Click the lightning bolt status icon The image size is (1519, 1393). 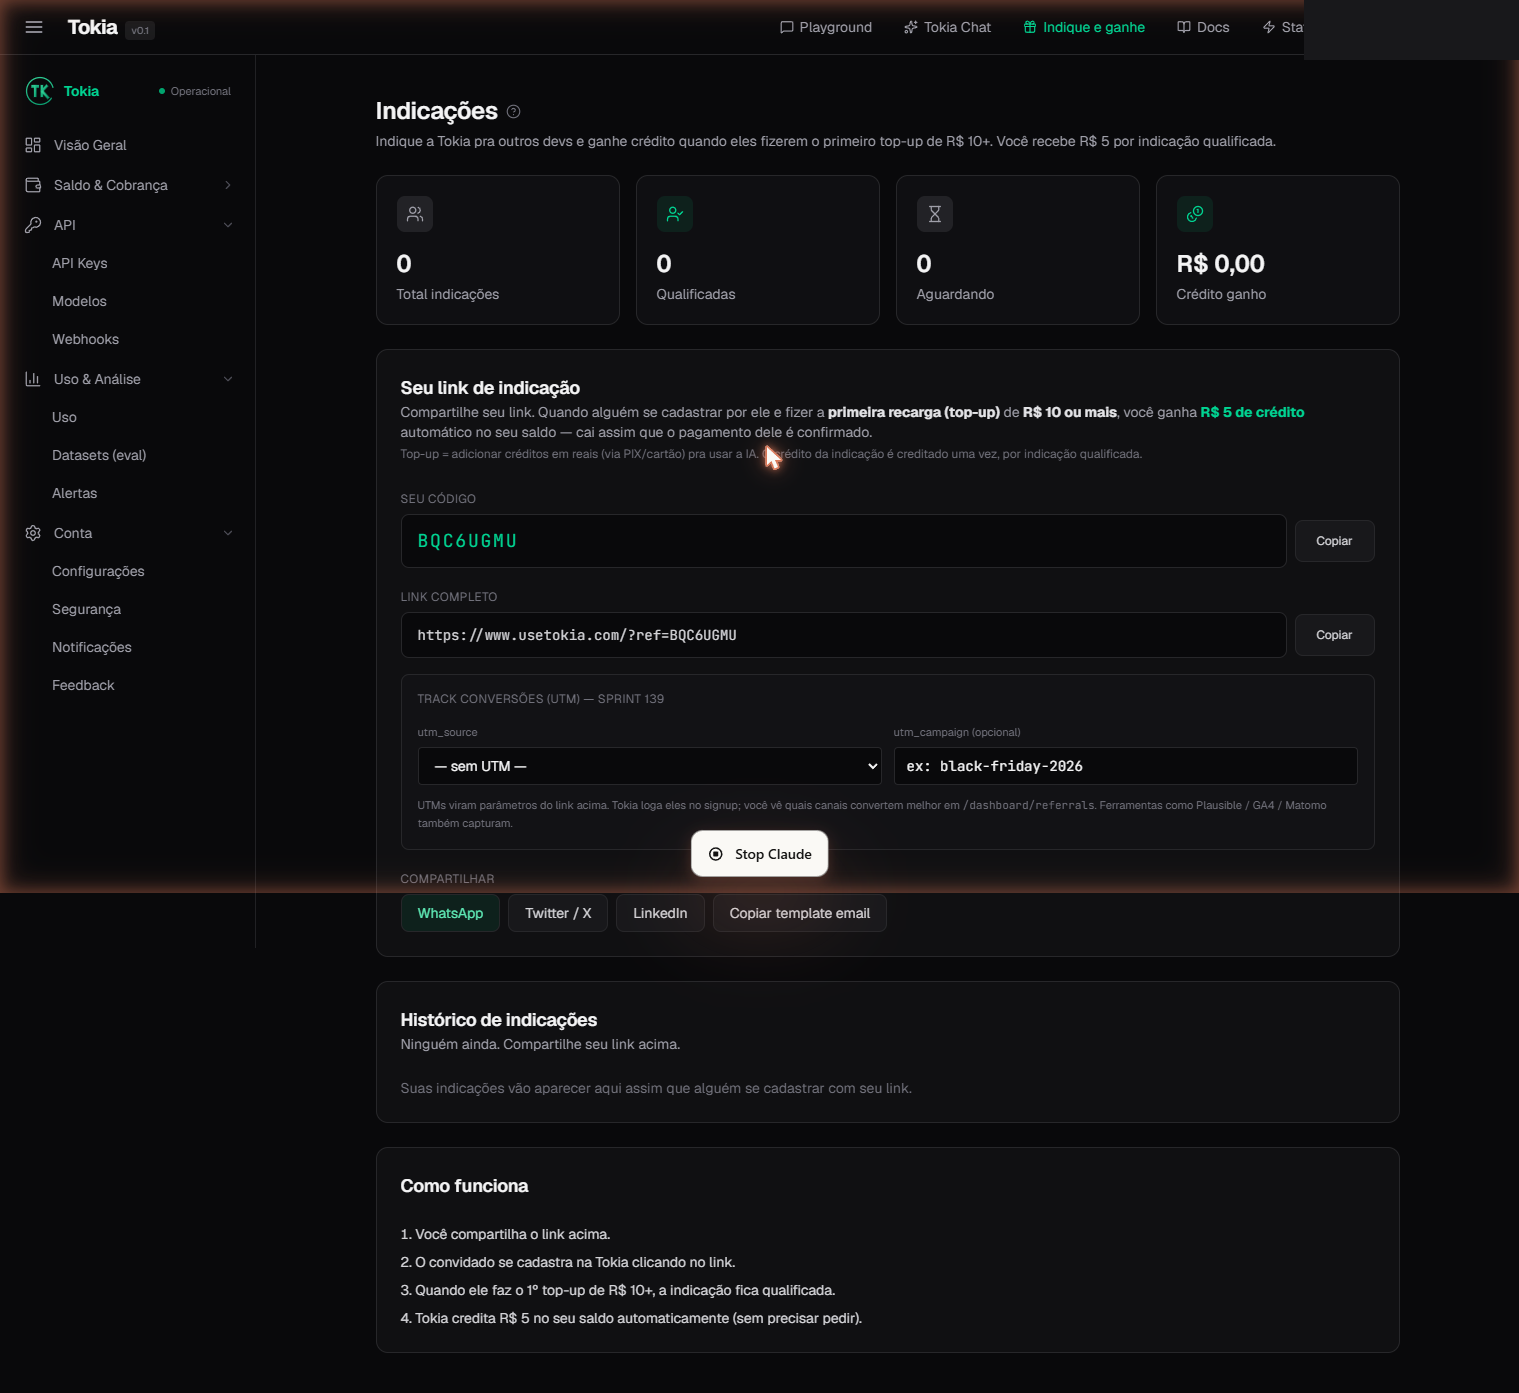click(1269, 27)
